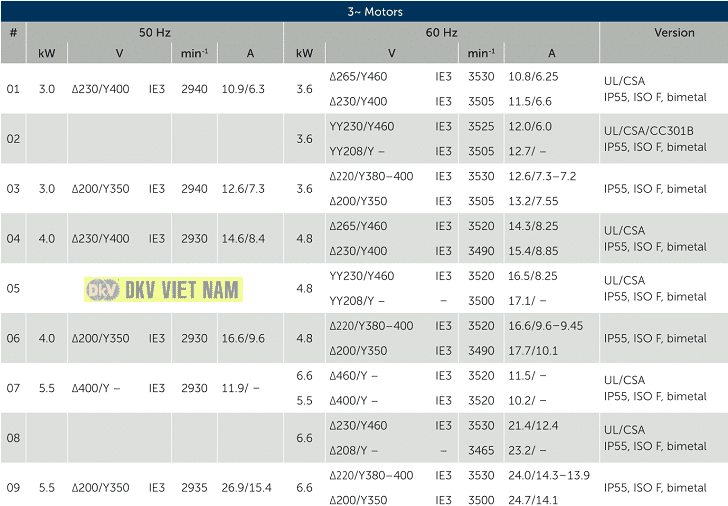Select the 24.0/14.3–13.9 current value
The width and height of the screenshot is (728, 506).
[x=550, y=476]
